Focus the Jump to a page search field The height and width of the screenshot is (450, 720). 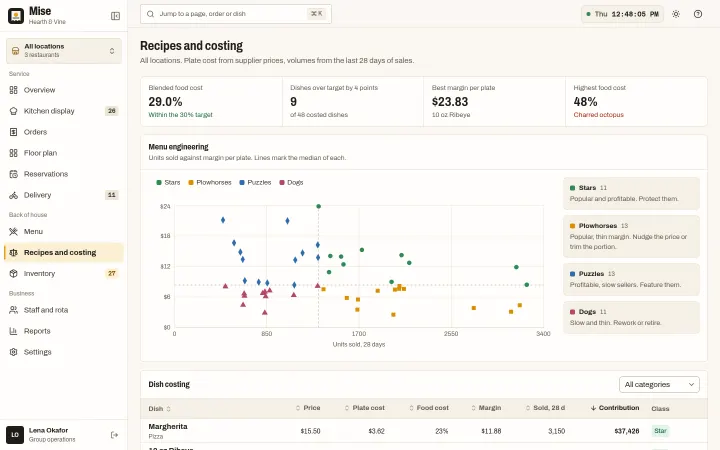pyautogui.click(x=236, y=14)
